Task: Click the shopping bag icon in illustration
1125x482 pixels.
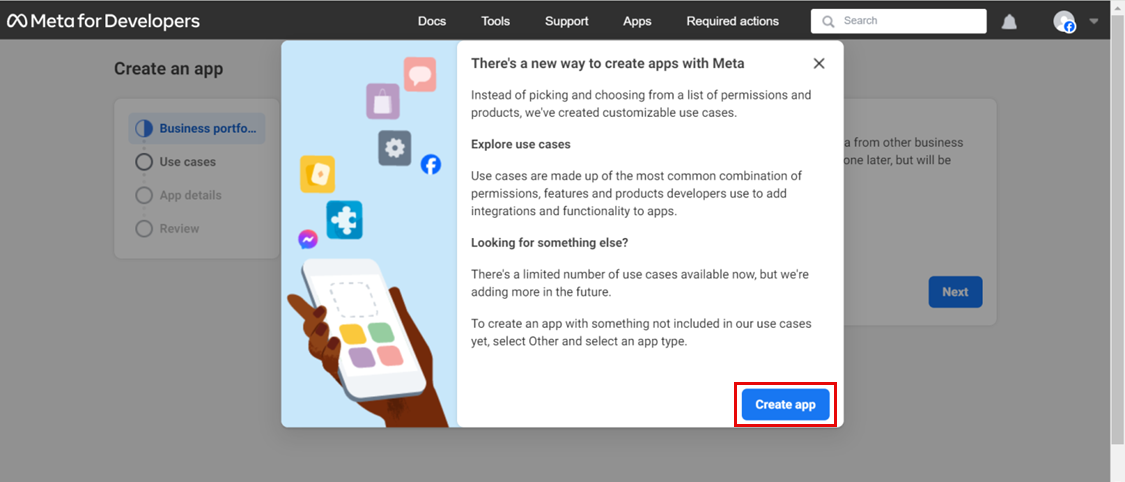Action: (x=383, y=101)
